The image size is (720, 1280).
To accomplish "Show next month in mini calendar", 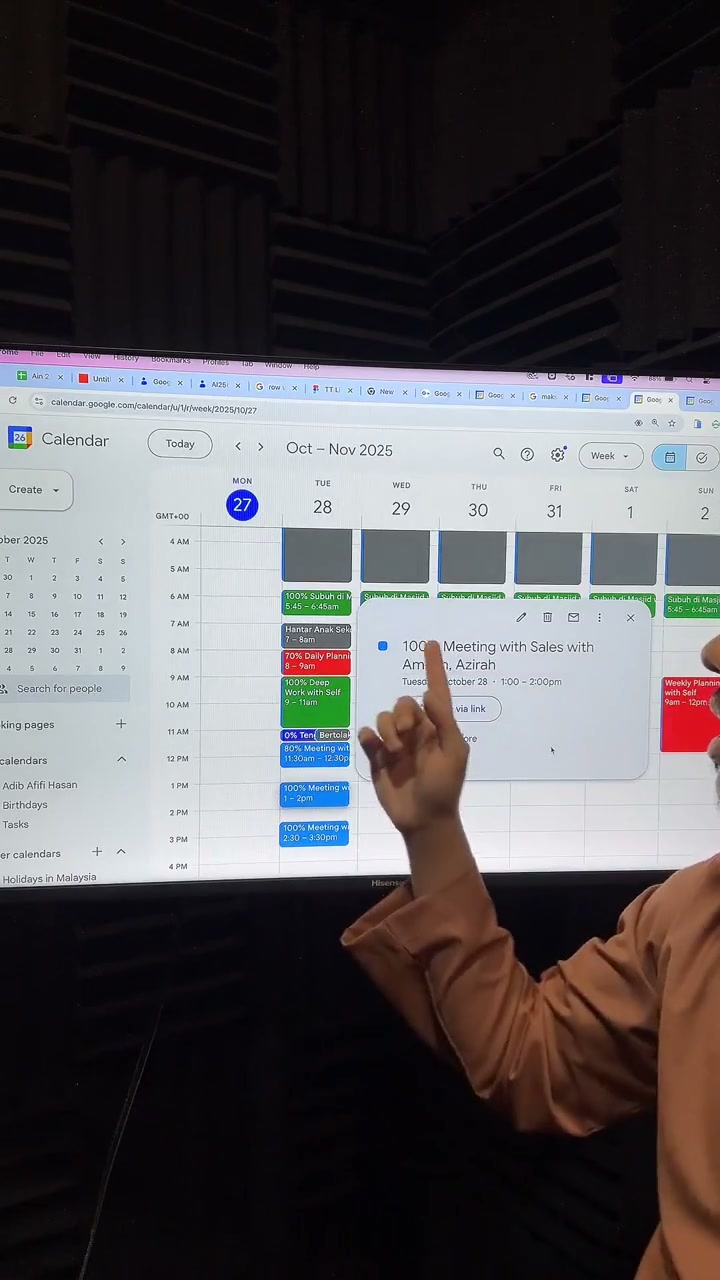I will (123, 541).
